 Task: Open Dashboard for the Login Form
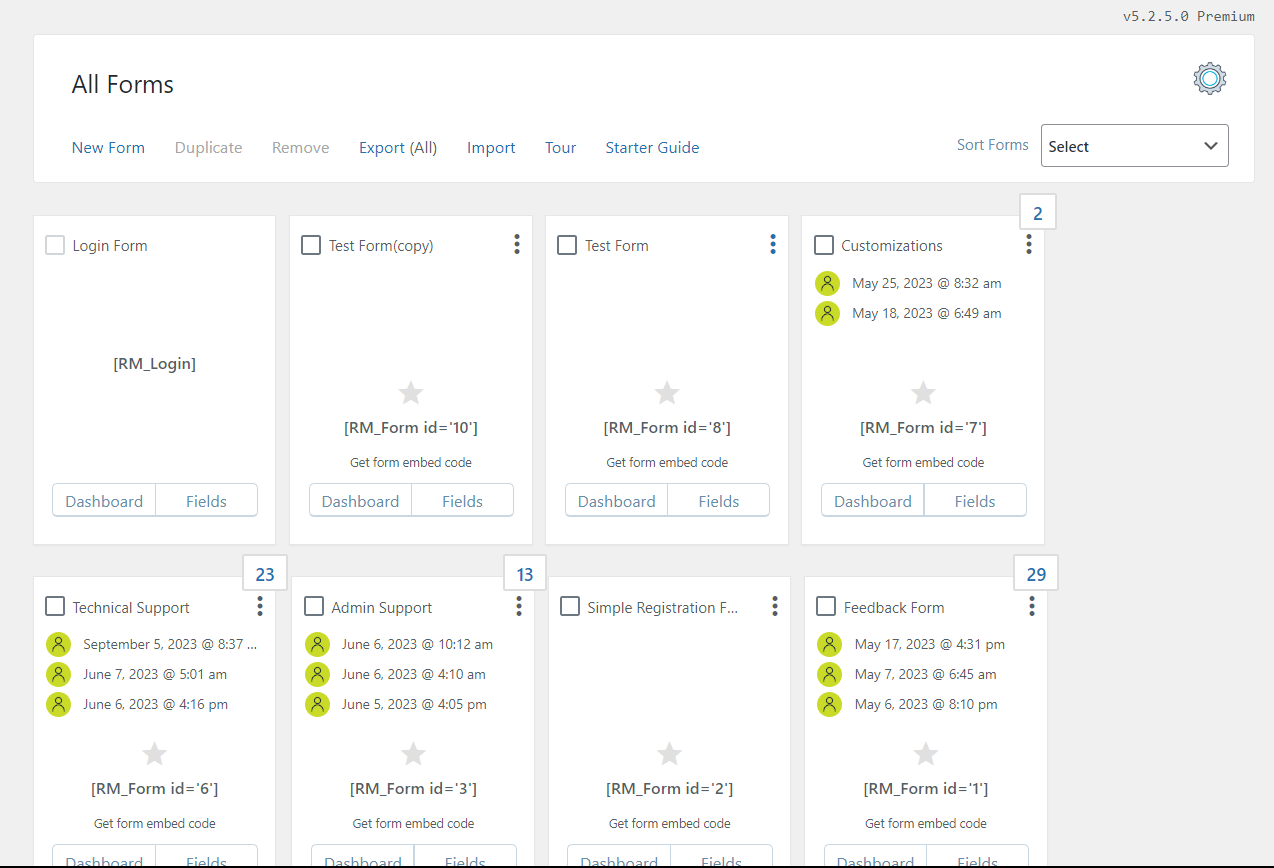click(104, 501)
